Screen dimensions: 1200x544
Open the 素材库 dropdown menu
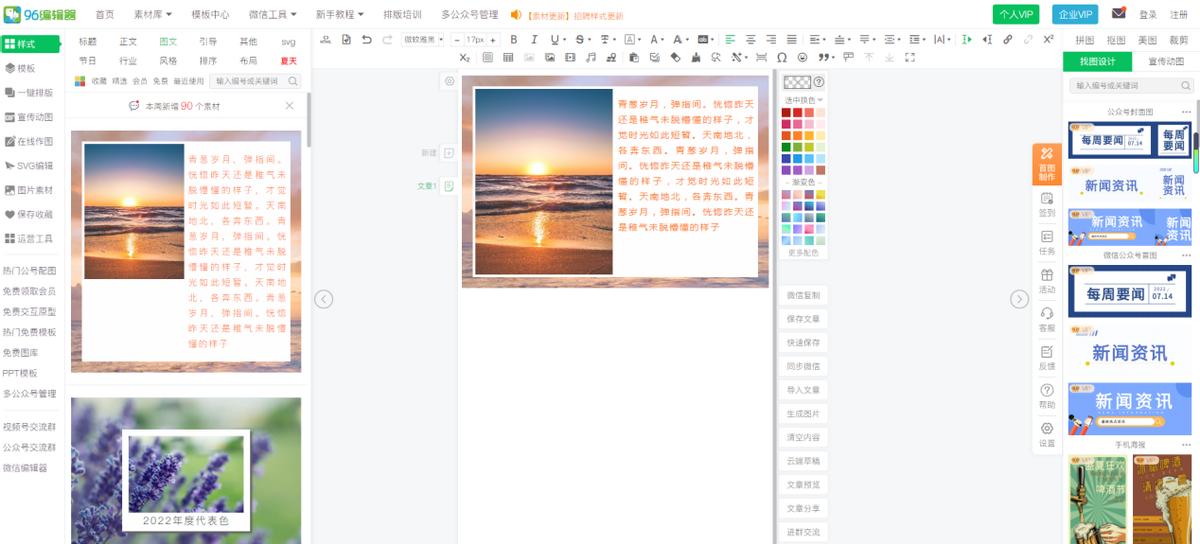tap(153, 15)
